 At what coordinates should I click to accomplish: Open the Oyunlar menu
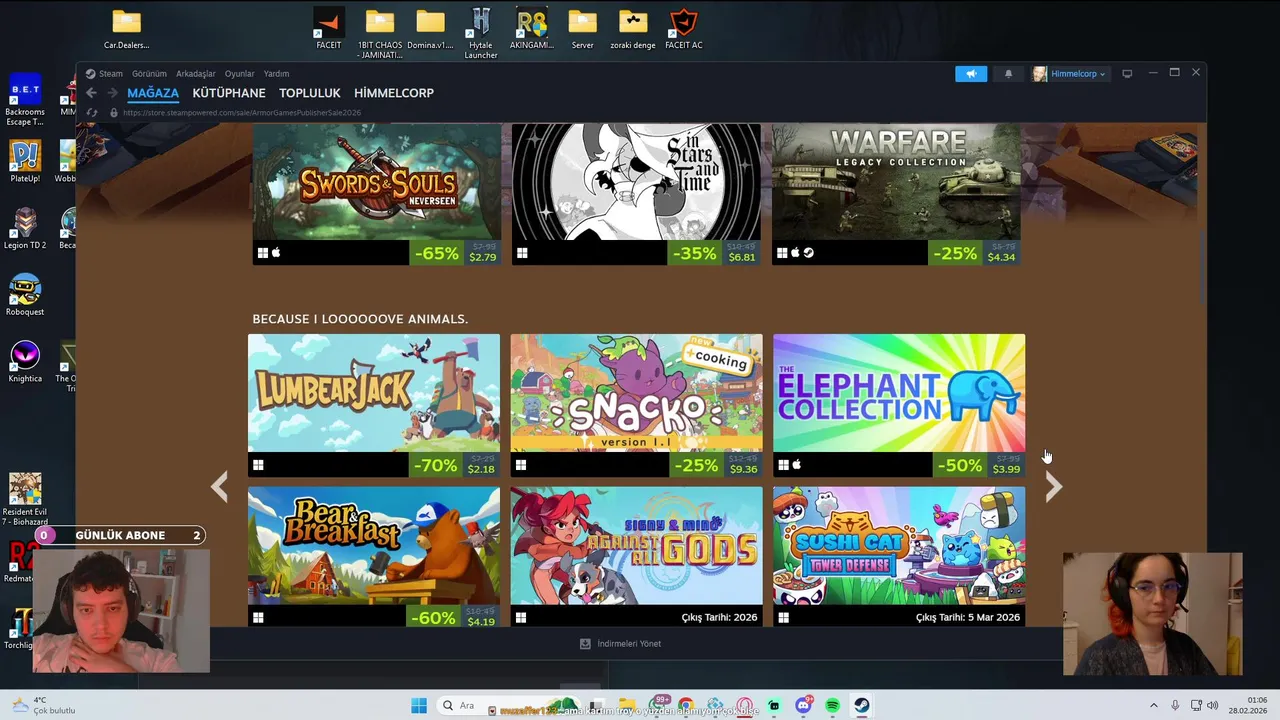[240, 74]
